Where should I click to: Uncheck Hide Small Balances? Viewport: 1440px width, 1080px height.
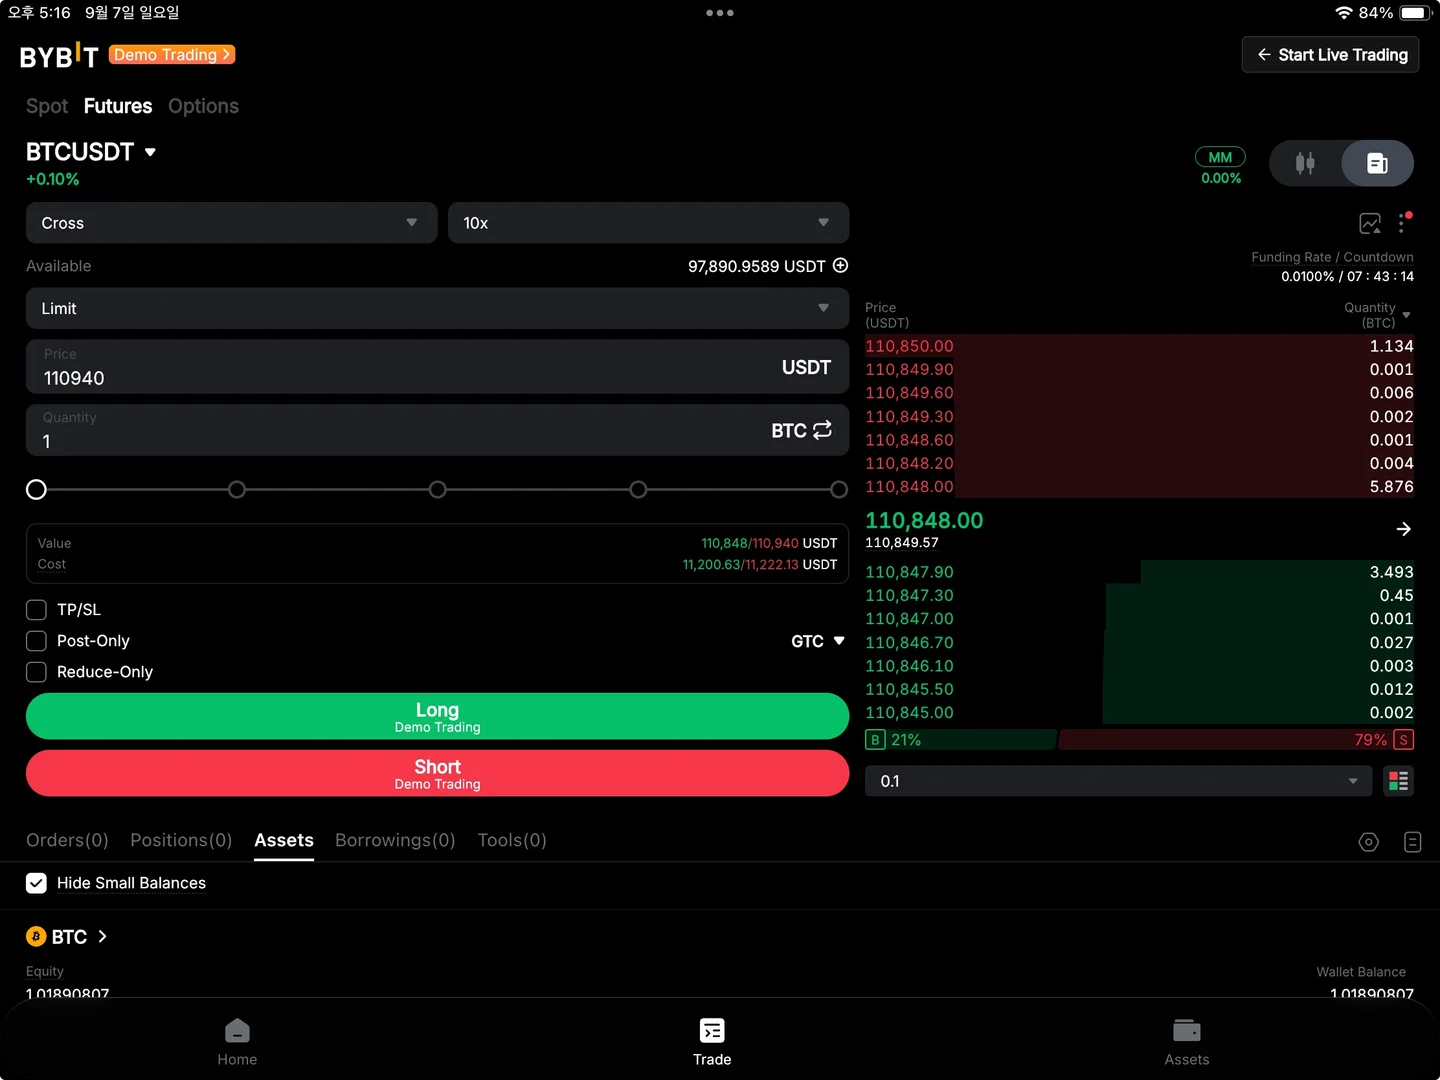36,883
